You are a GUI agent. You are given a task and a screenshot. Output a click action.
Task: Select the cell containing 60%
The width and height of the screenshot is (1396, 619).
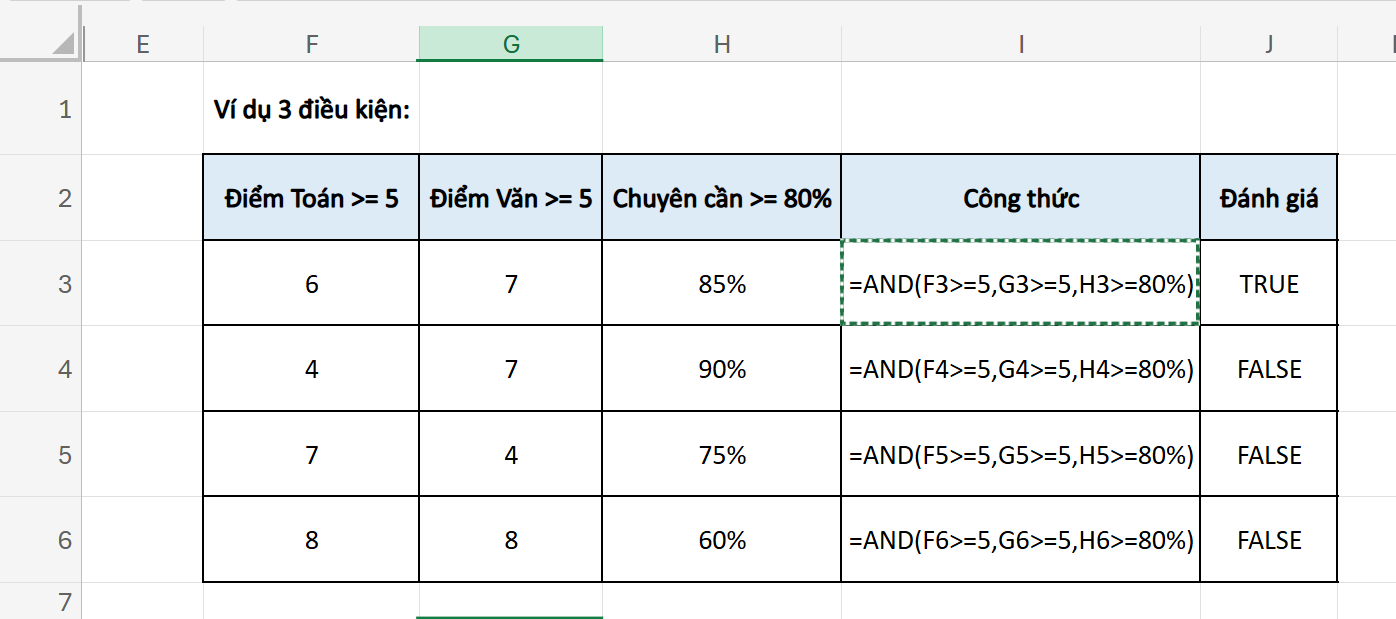point(721,538)
